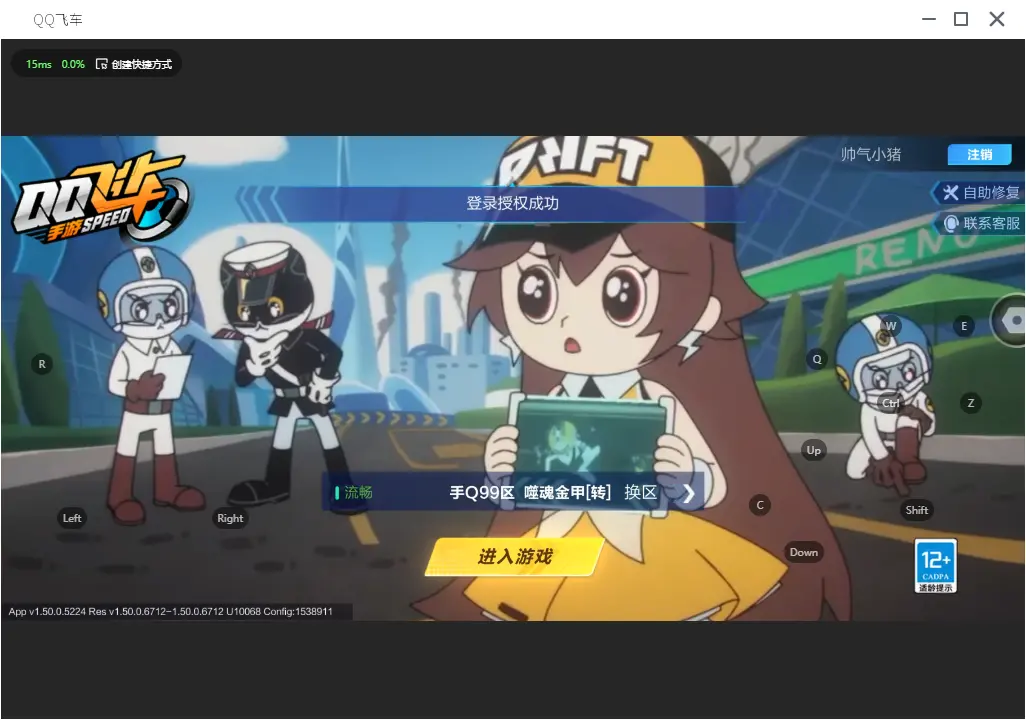Viewport: 1026px width, 720px height.
Task: Click the 进入游戏 enter game button
Action: pyautogui.click(x=514, y=557)
